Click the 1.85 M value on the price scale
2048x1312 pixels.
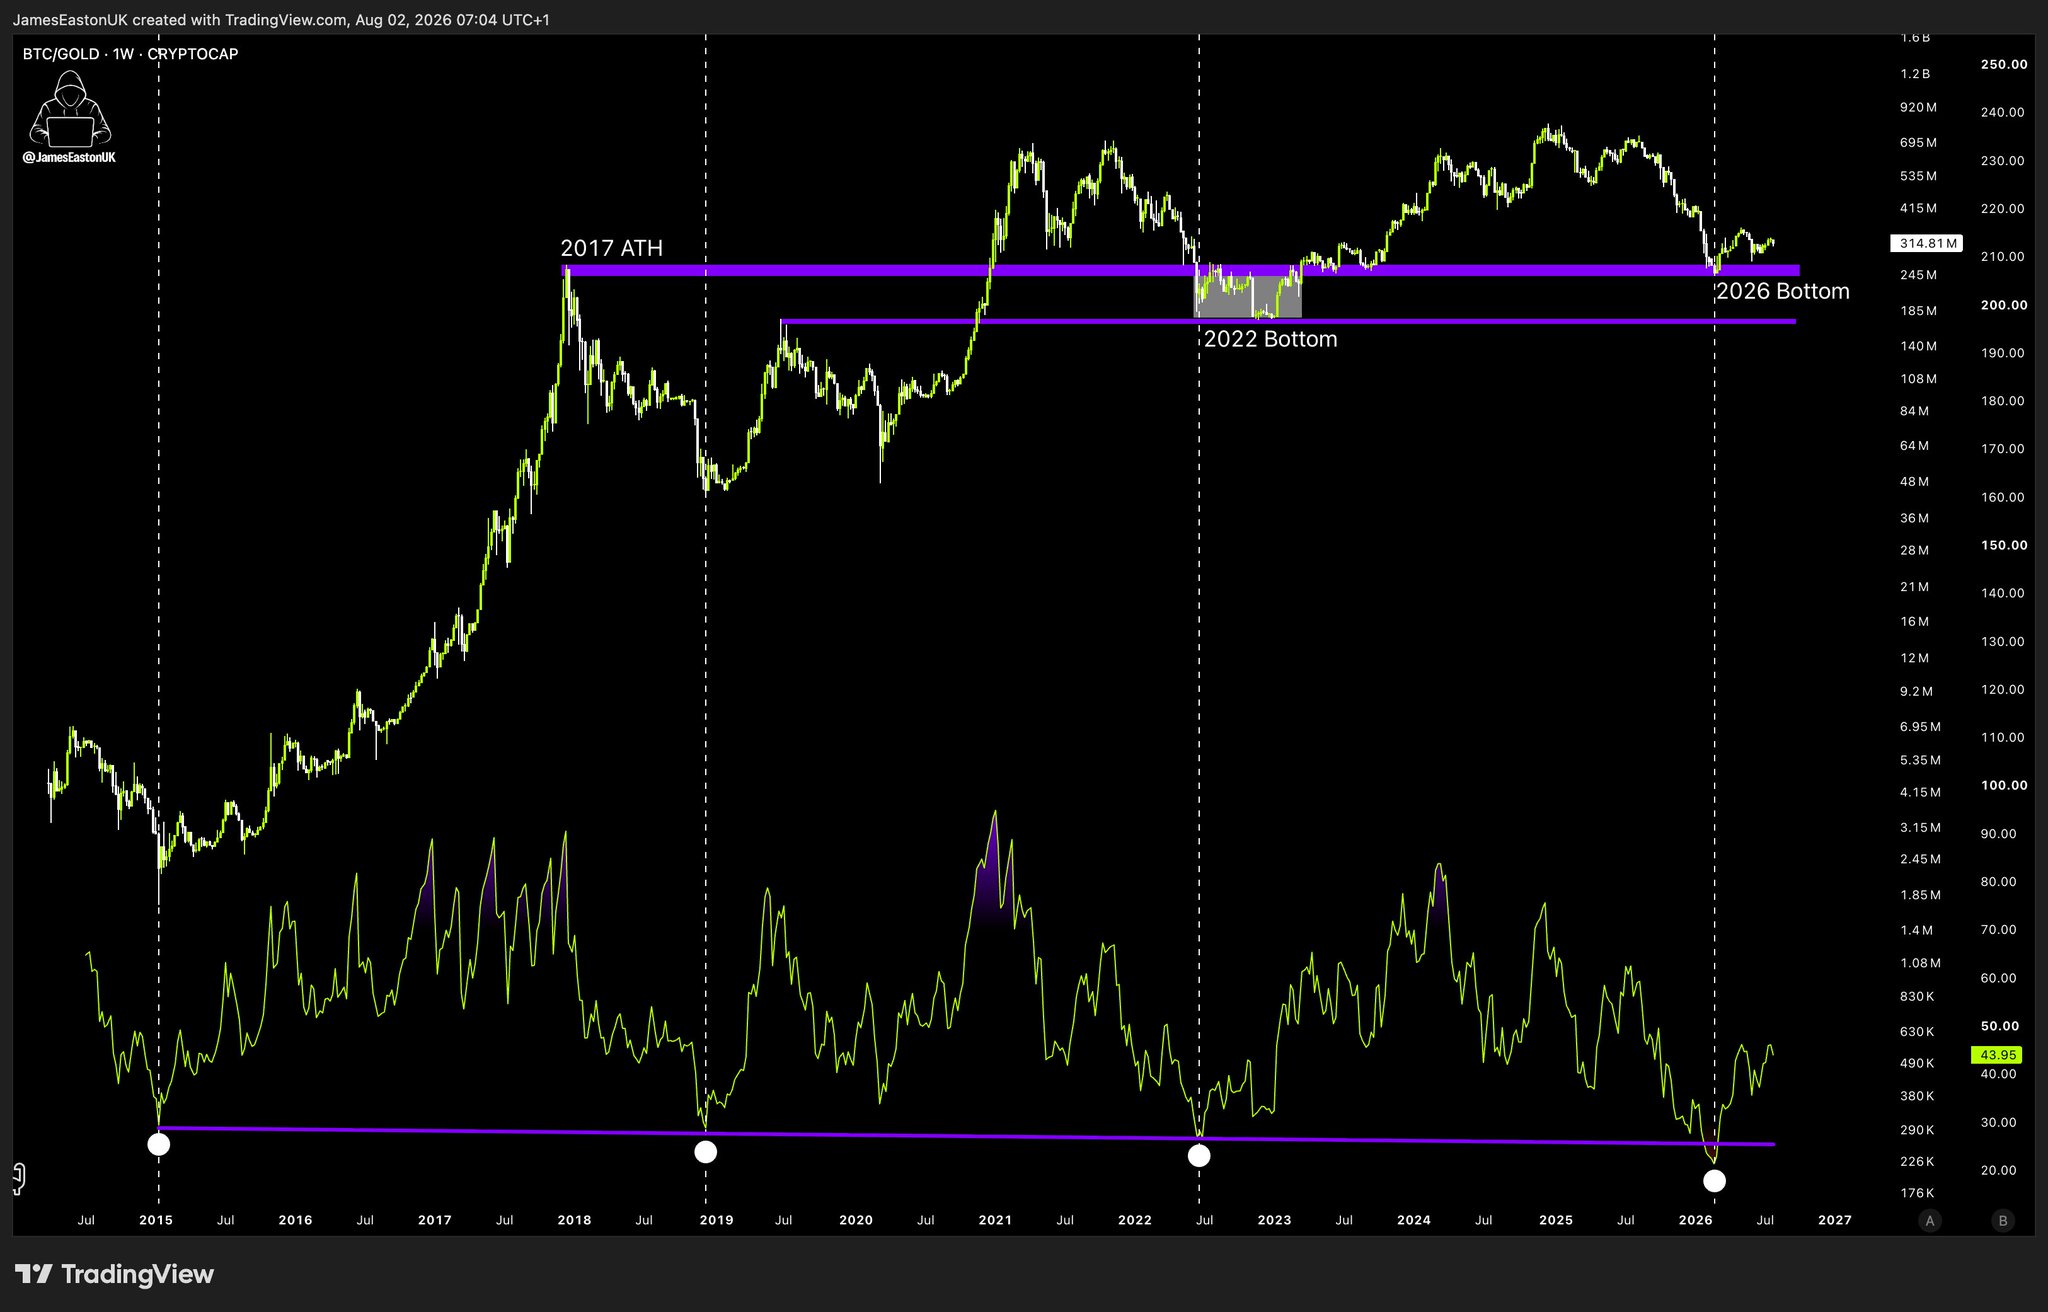tap(1921, 895)
